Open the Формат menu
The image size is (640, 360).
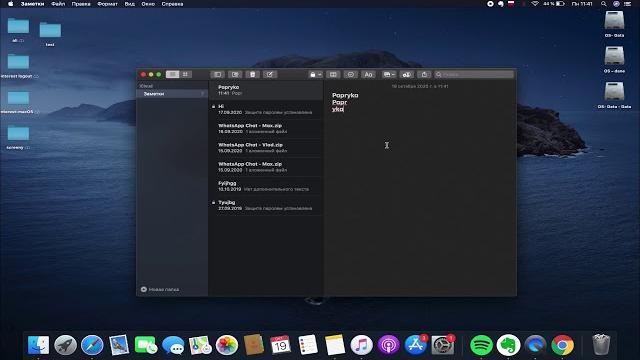[x=107, y=4]
